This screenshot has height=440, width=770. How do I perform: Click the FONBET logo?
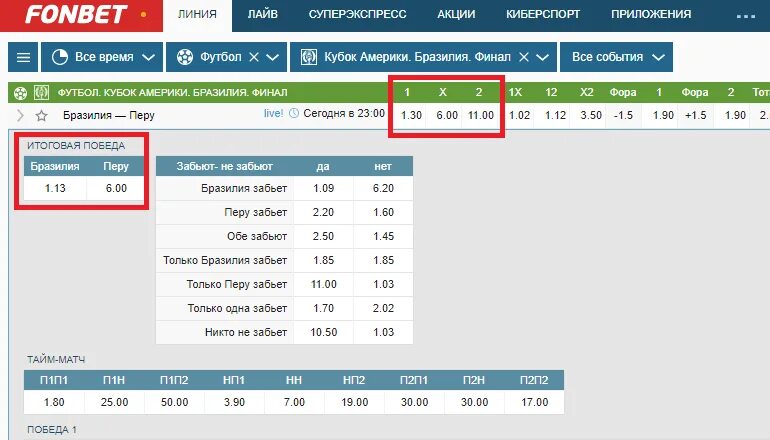(76, 15)
